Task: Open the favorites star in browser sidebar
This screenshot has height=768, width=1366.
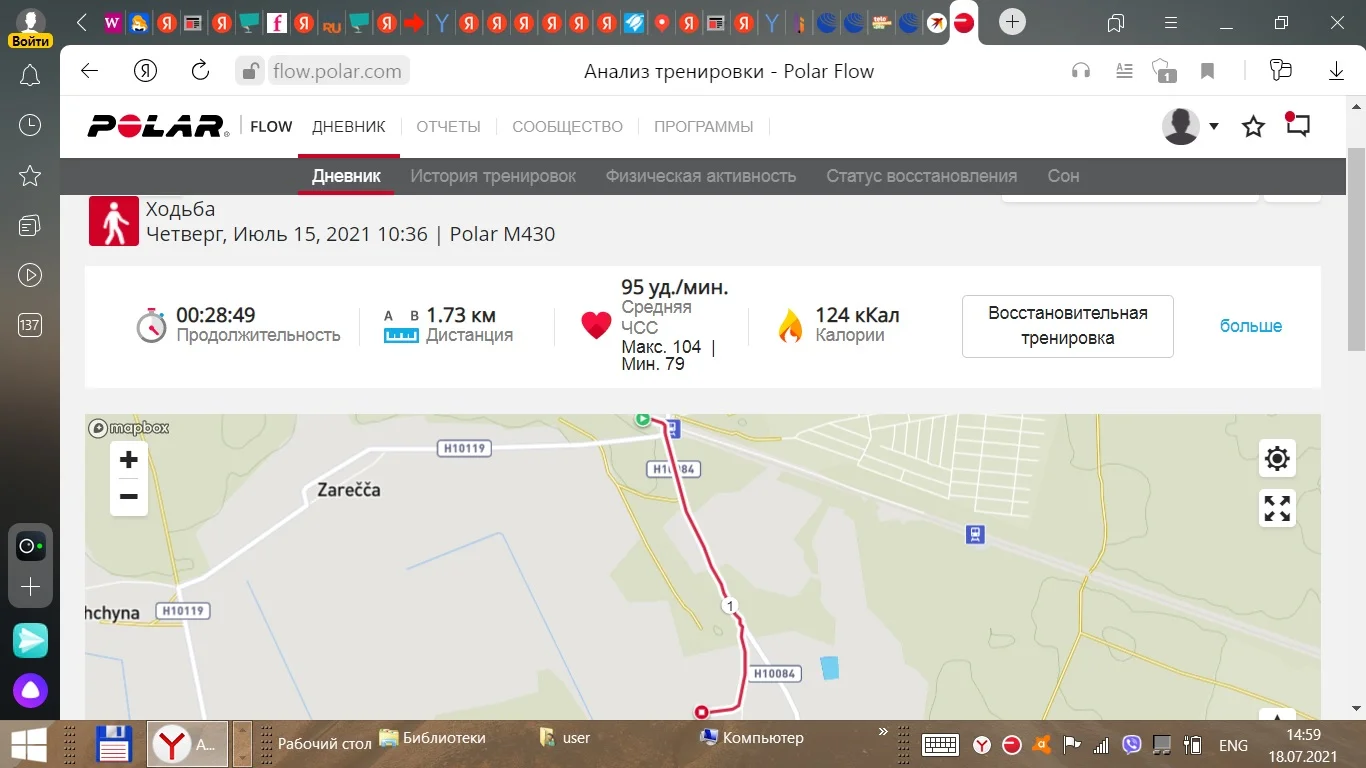Action: (30, 176)
